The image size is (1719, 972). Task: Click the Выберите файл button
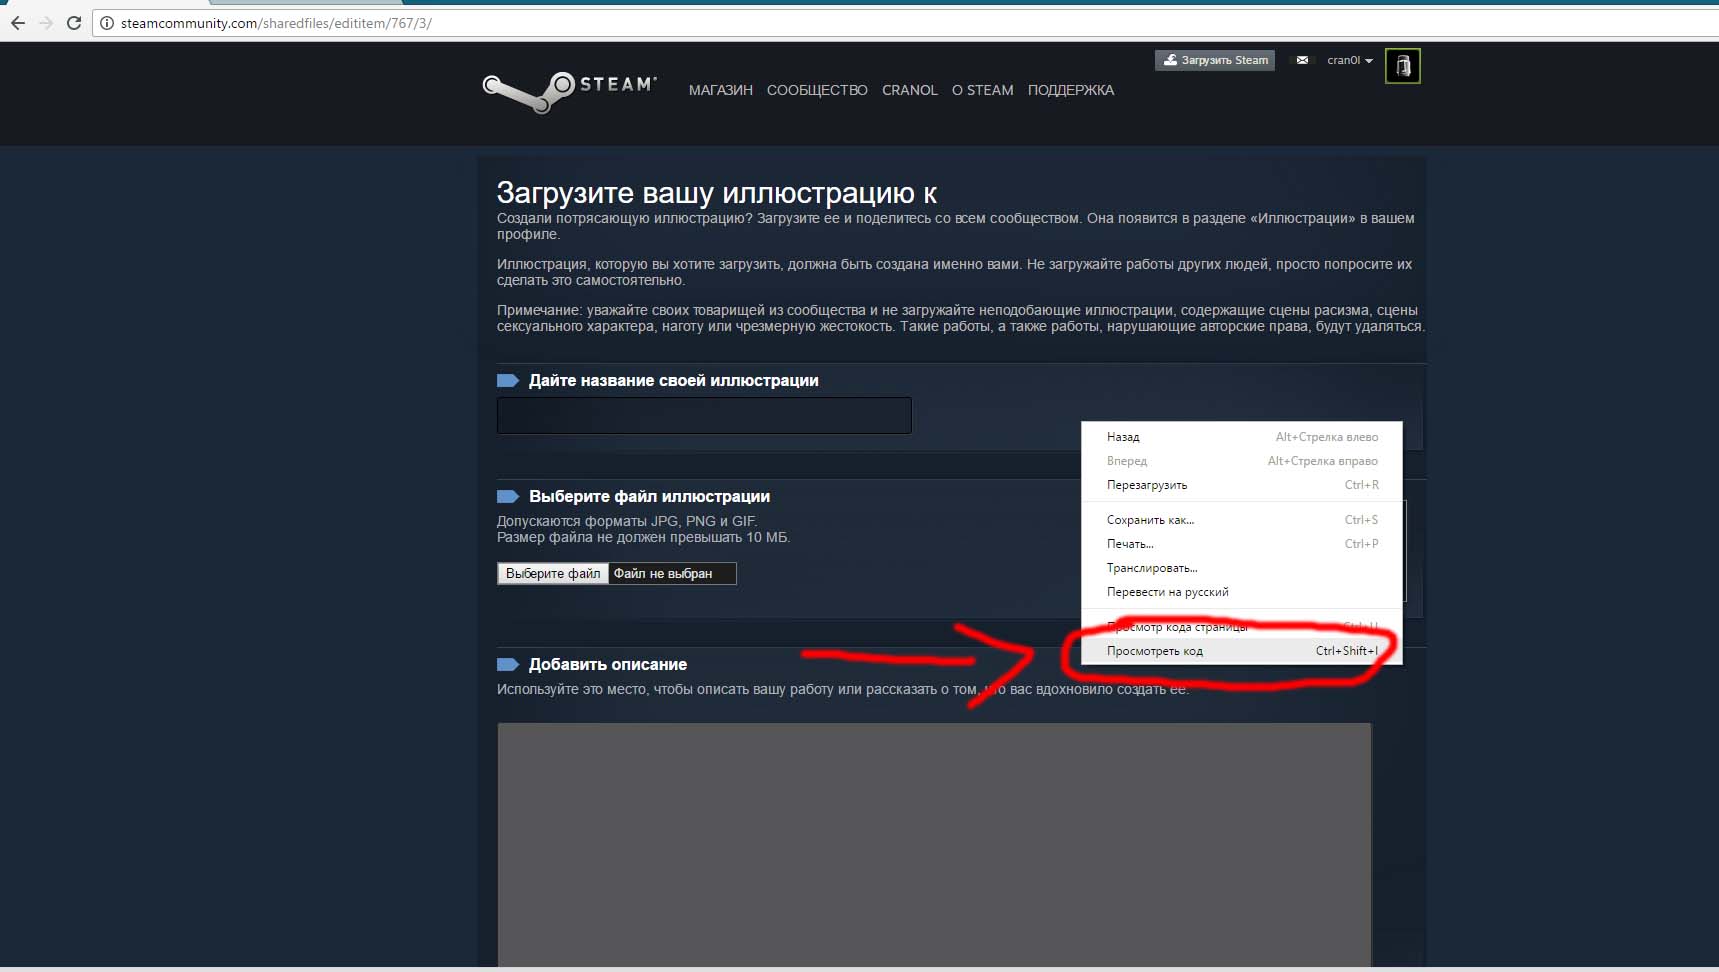553,573
